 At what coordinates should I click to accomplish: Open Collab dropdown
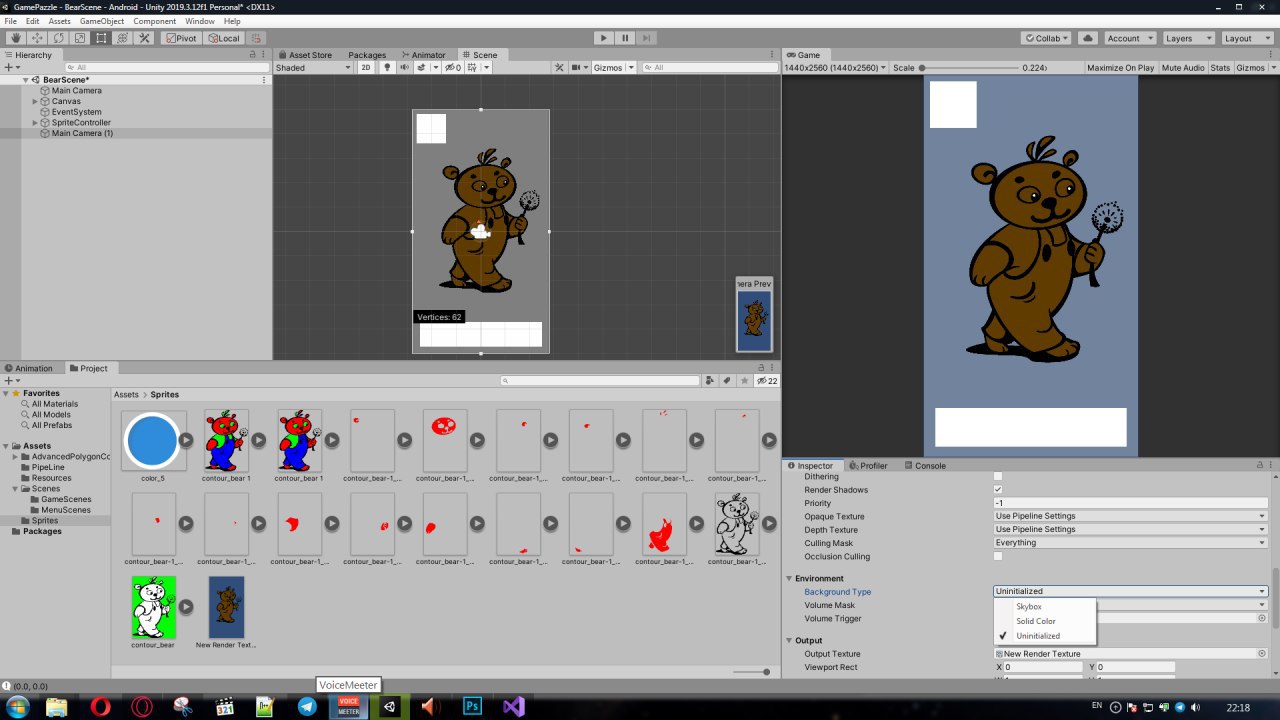(1046, 38)
